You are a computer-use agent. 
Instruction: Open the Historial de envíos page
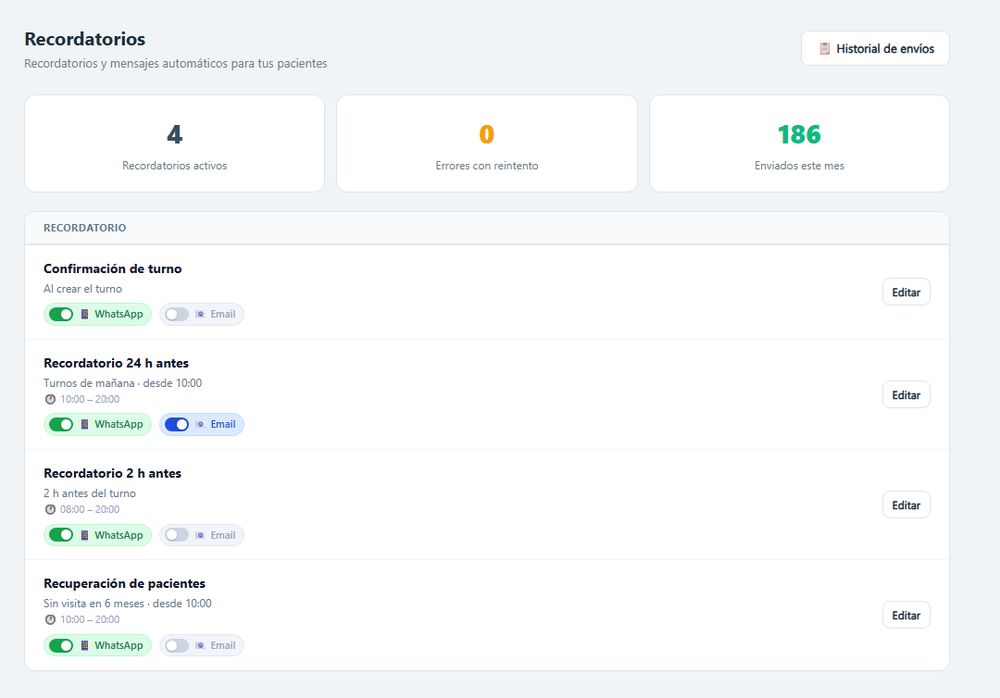875,48
